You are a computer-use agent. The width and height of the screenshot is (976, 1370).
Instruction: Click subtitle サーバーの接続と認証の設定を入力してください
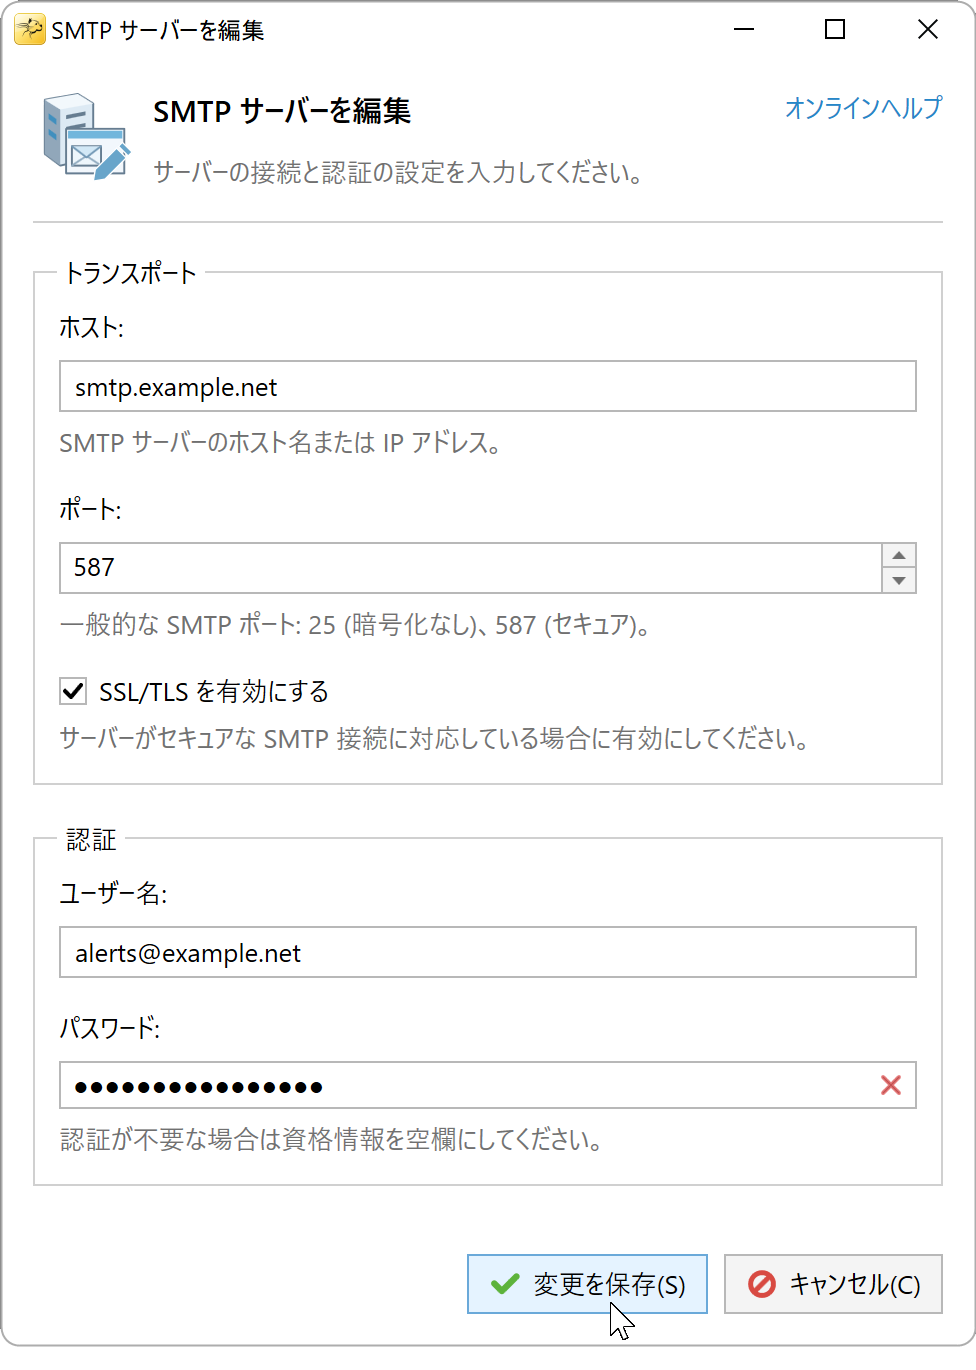point(398,172)
